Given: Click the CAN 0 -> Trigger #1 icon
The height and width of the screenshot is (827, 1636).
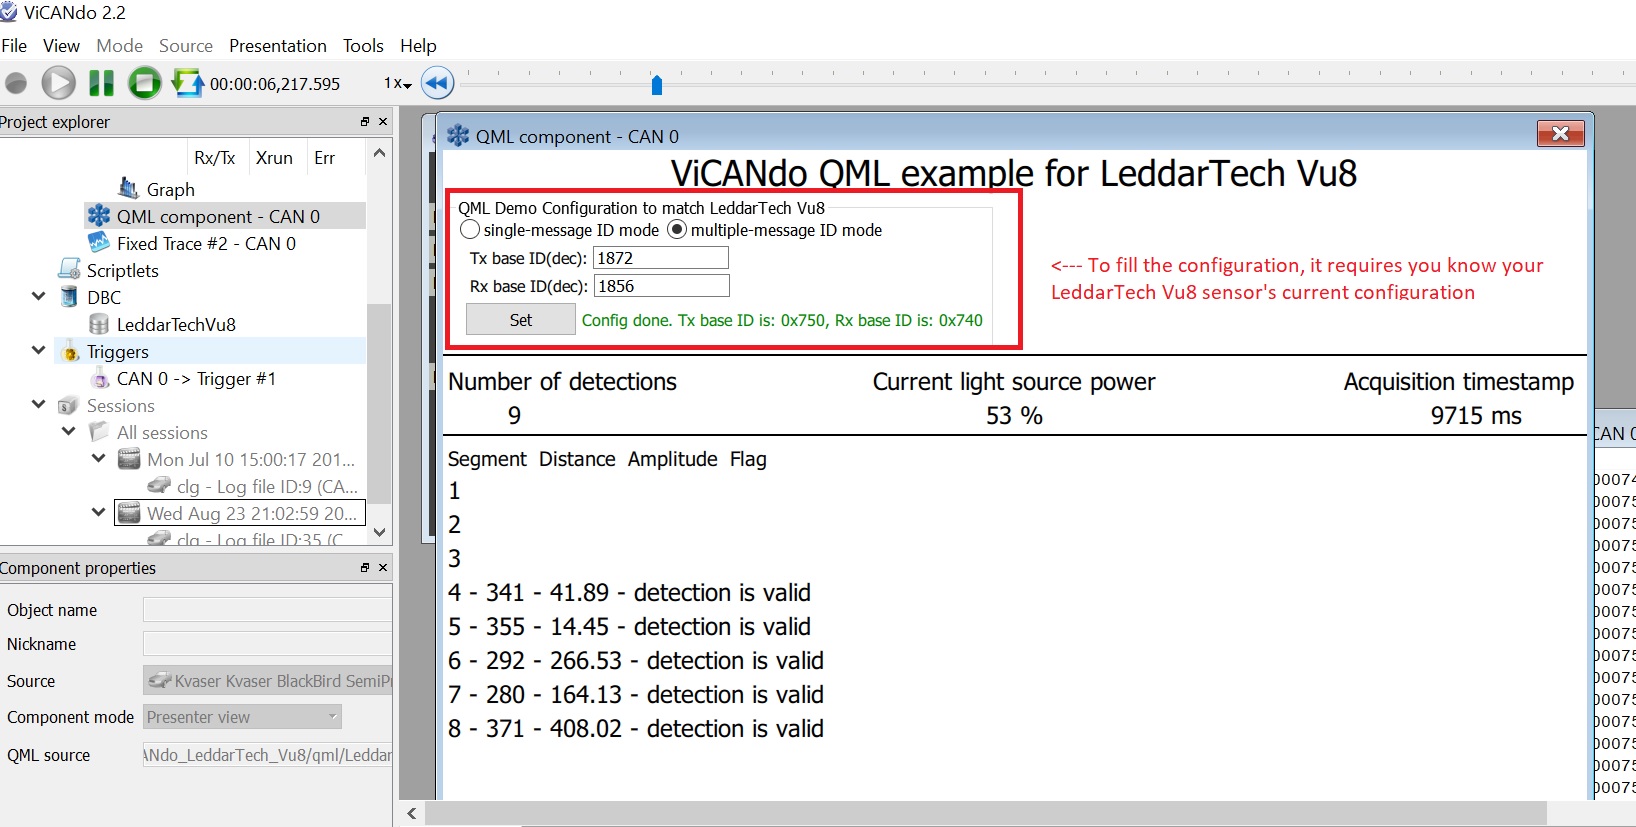Looking at the screenshot, I should 99,378.
